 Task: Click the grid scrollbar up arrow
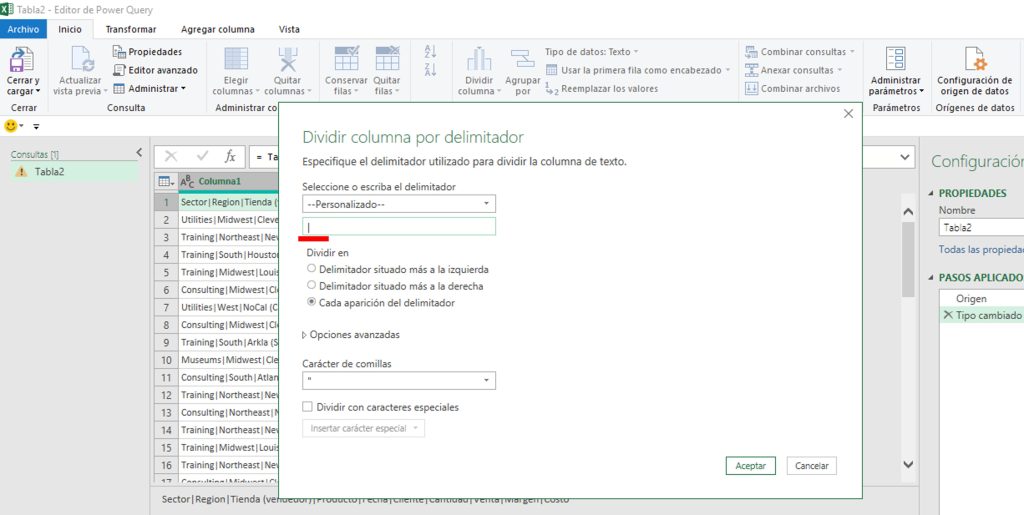(908, 212)
